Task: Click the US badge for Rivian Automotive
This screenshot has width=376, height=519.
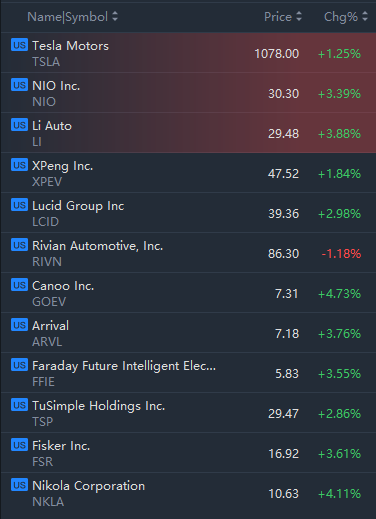Action: [x=19, y=245]
